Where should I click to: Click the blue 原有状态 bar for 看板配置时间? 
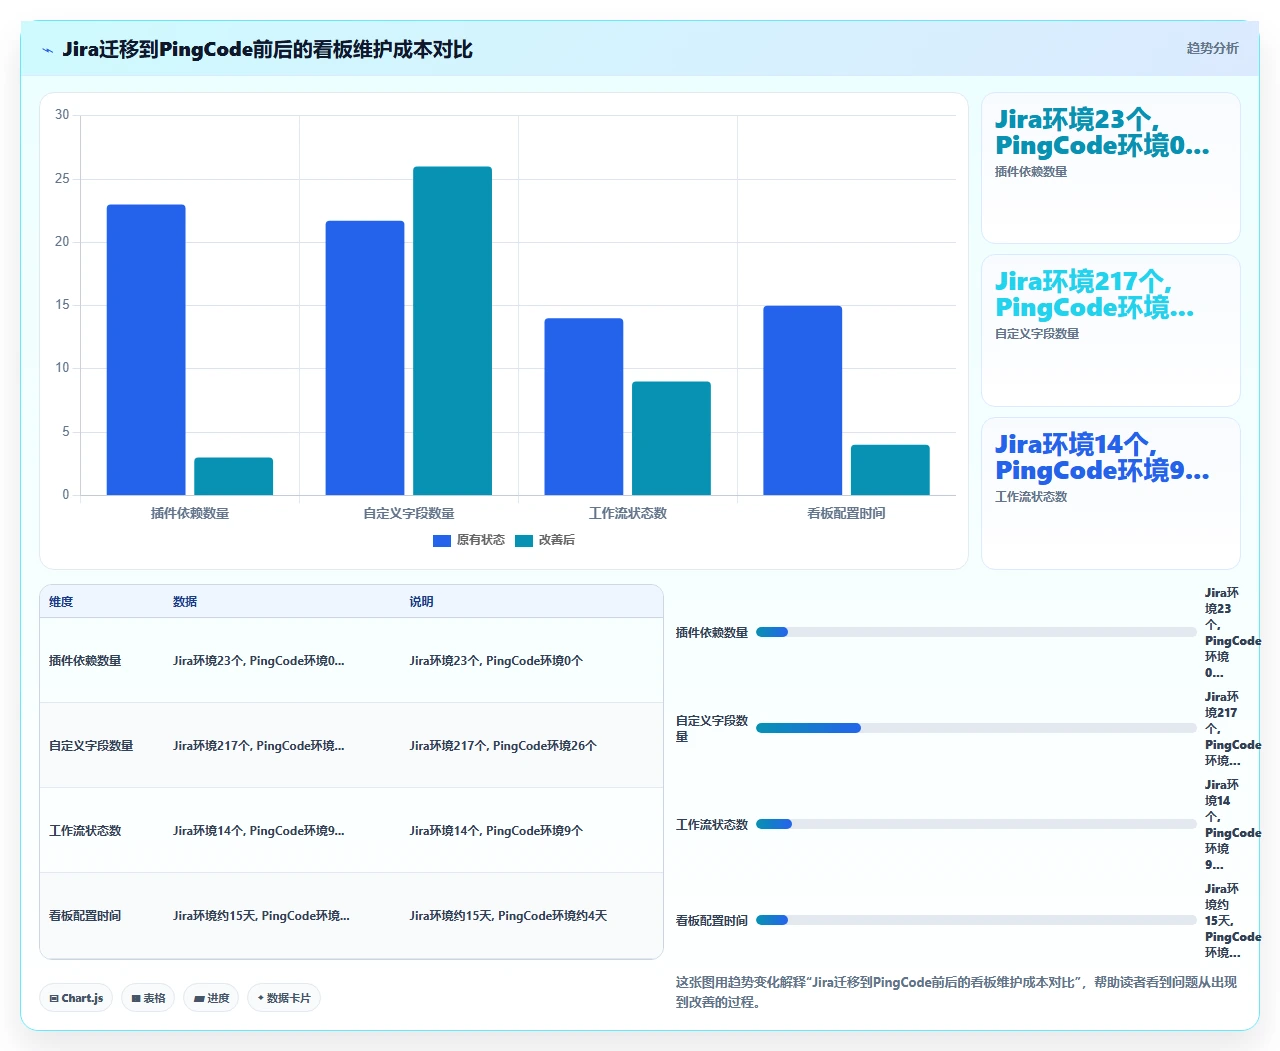click(803, 400)
